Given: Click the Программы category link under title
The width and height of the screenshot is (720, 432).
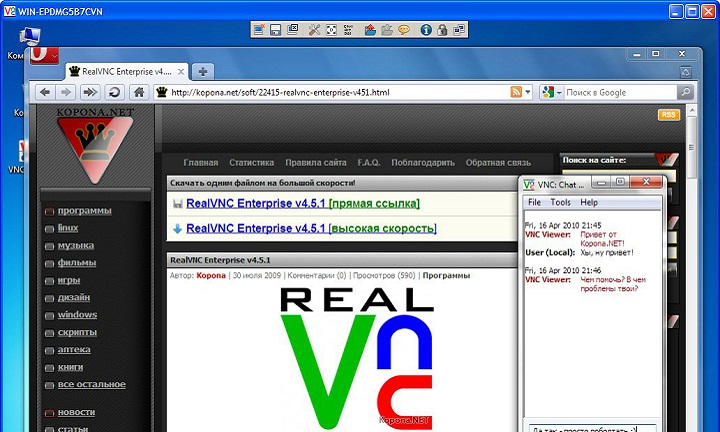Looking at the screenshot, I should click(446, 275).
